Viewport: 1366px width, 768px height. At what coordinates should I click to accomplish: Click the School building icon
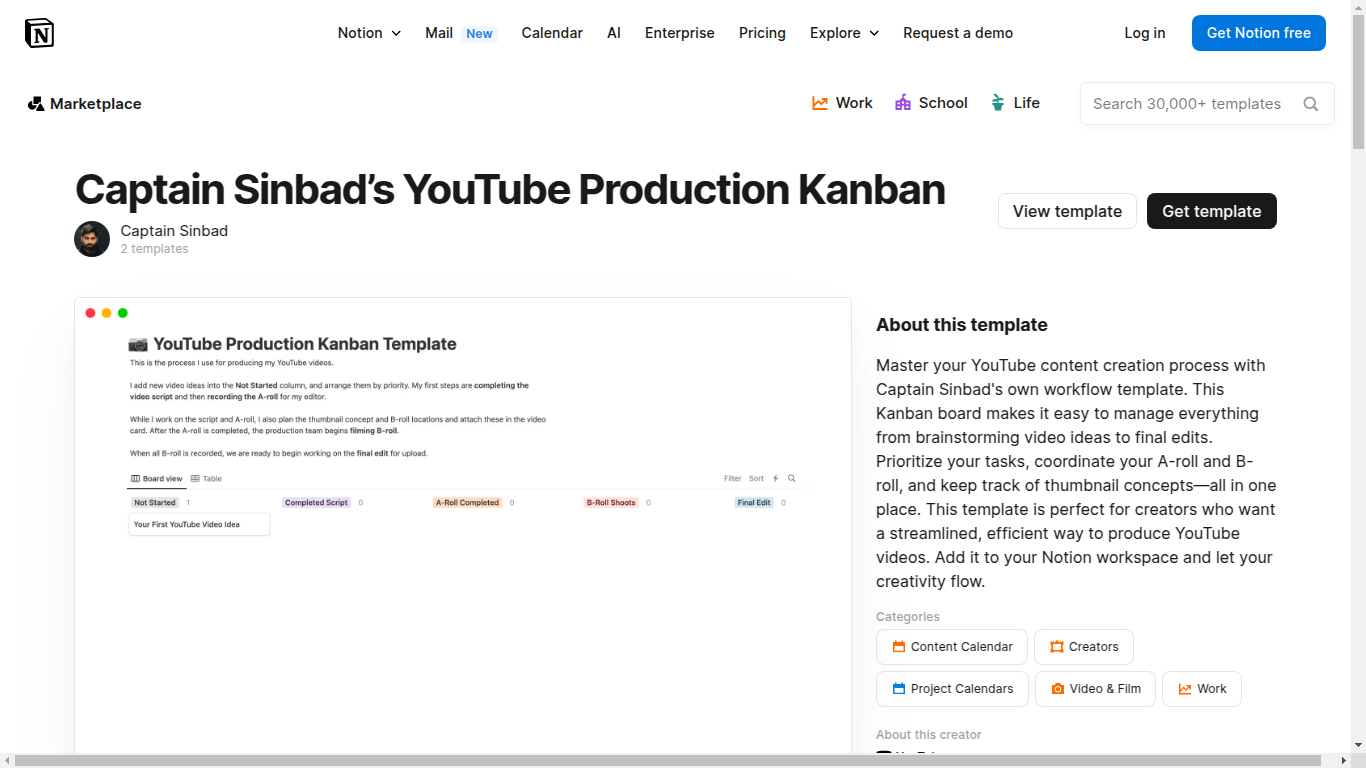[x=903, y=103]
